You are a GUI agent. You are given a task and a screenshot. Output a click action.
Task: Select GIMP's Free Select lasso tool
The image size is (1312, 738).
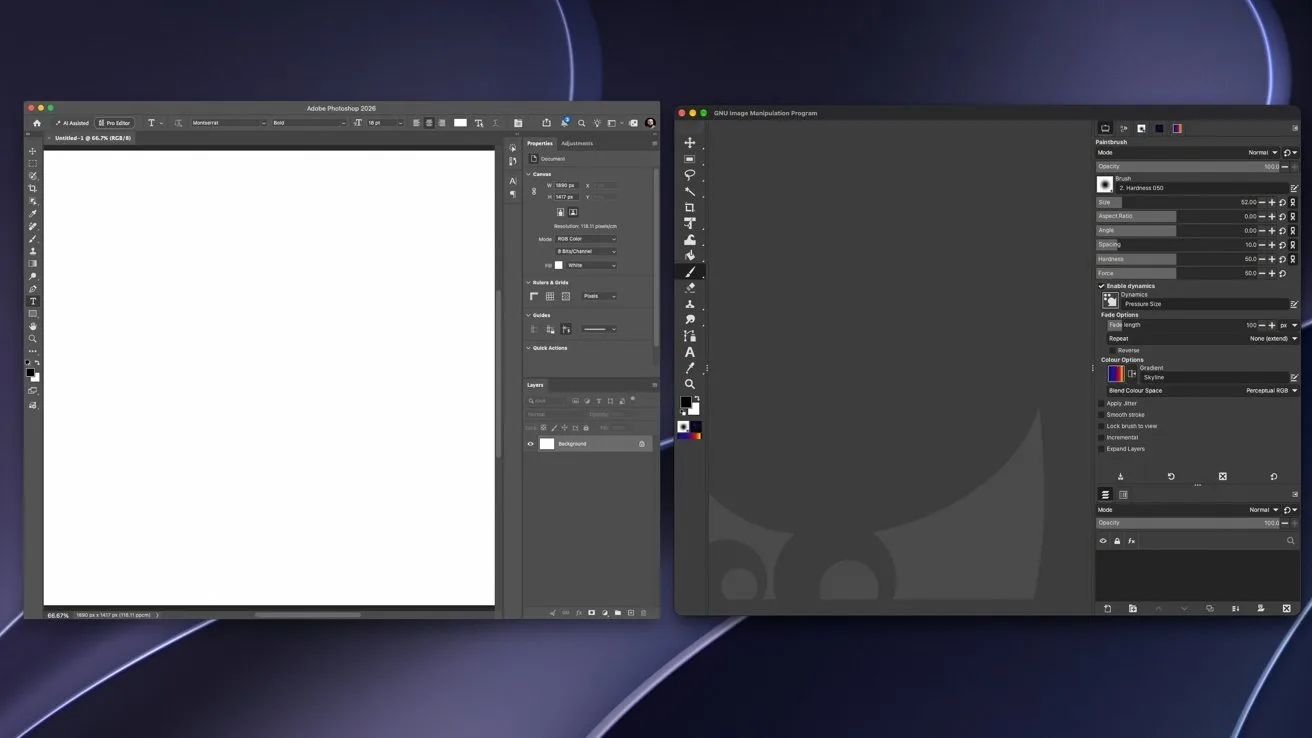690,175
